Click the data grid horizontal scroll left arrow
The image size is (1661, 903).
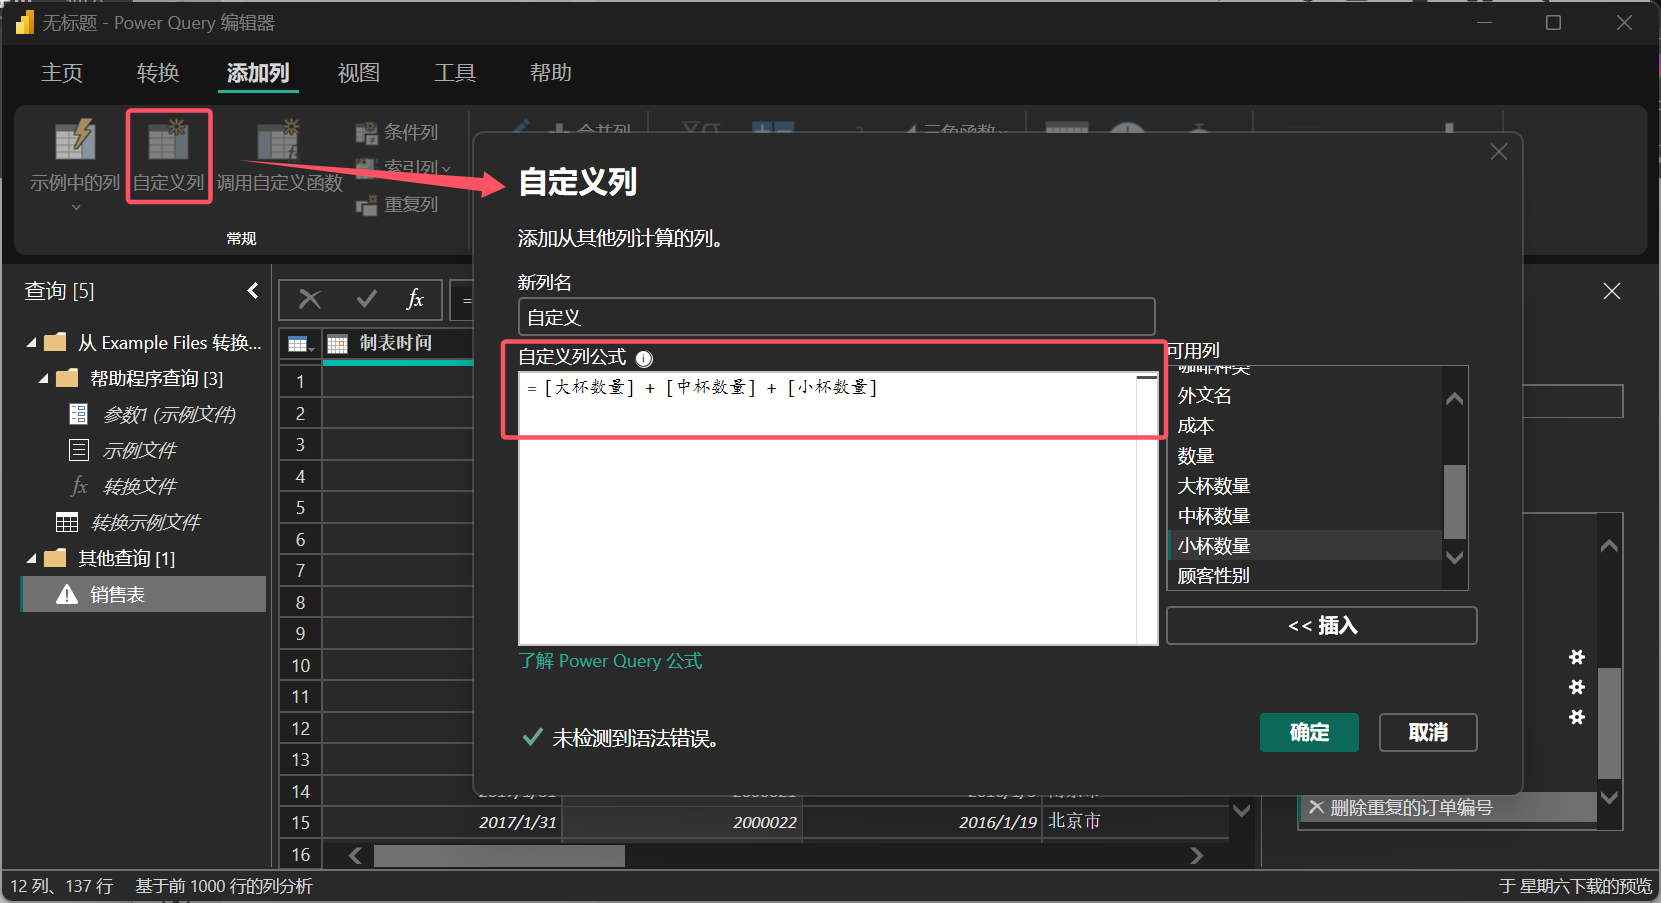coord(355,856)
